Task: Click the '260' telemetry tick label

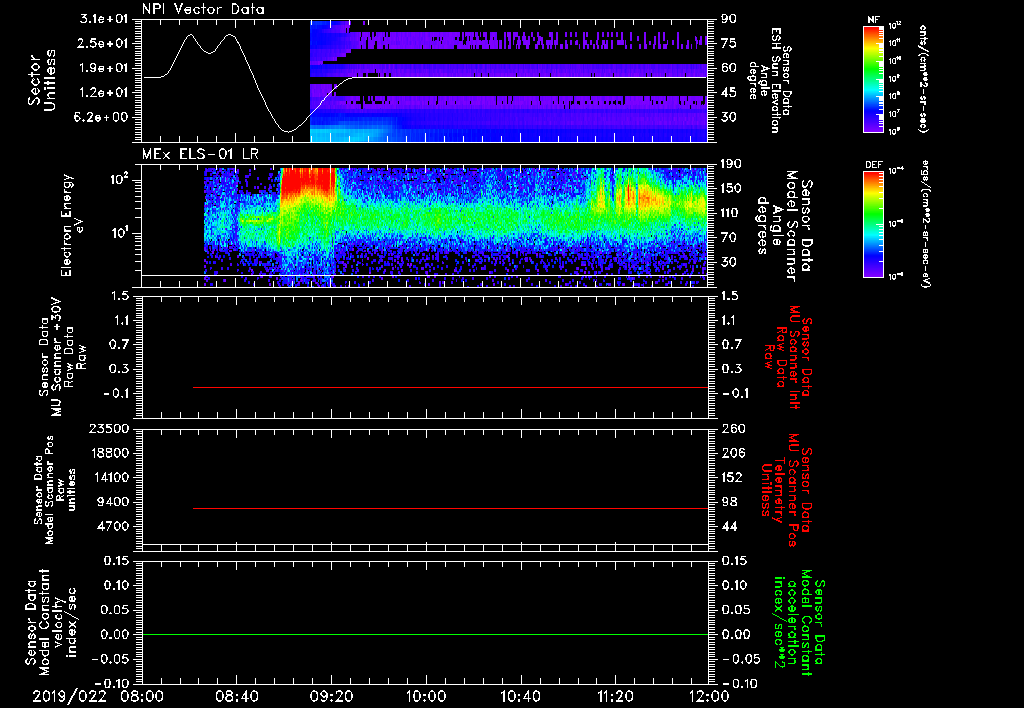Action: 732,429
